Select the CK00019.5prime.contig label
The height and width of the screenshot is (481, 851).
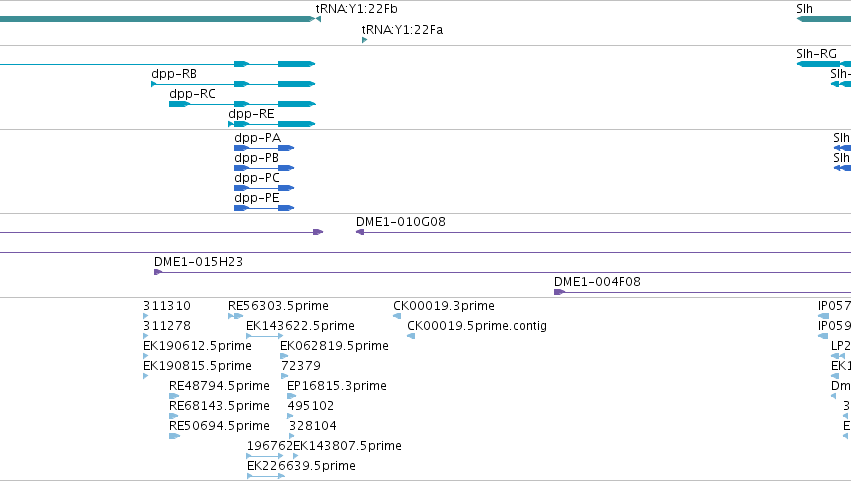coord(477,326)
